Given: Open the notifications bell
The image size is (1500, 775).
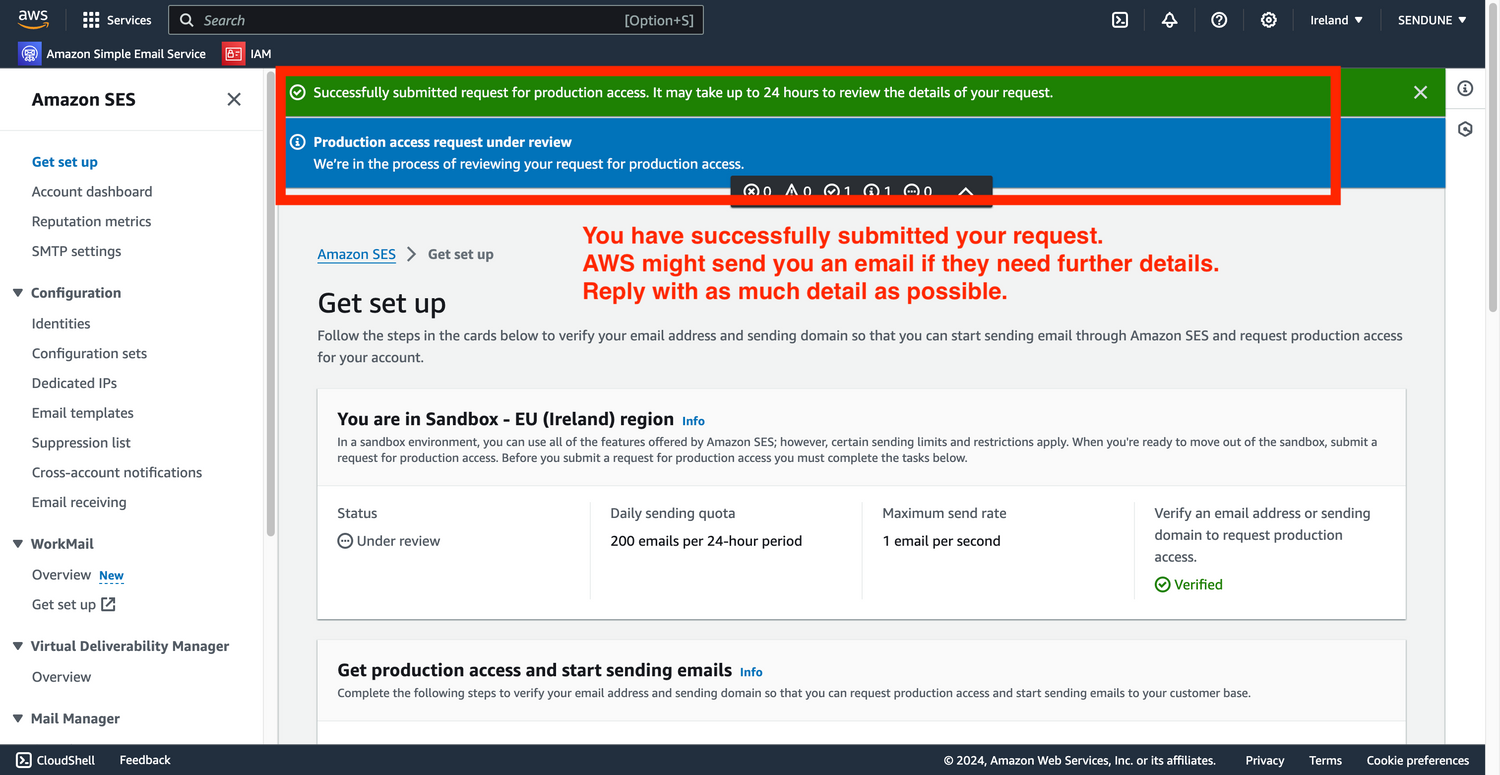Looking at the screenshot, I should (1169, 20).
